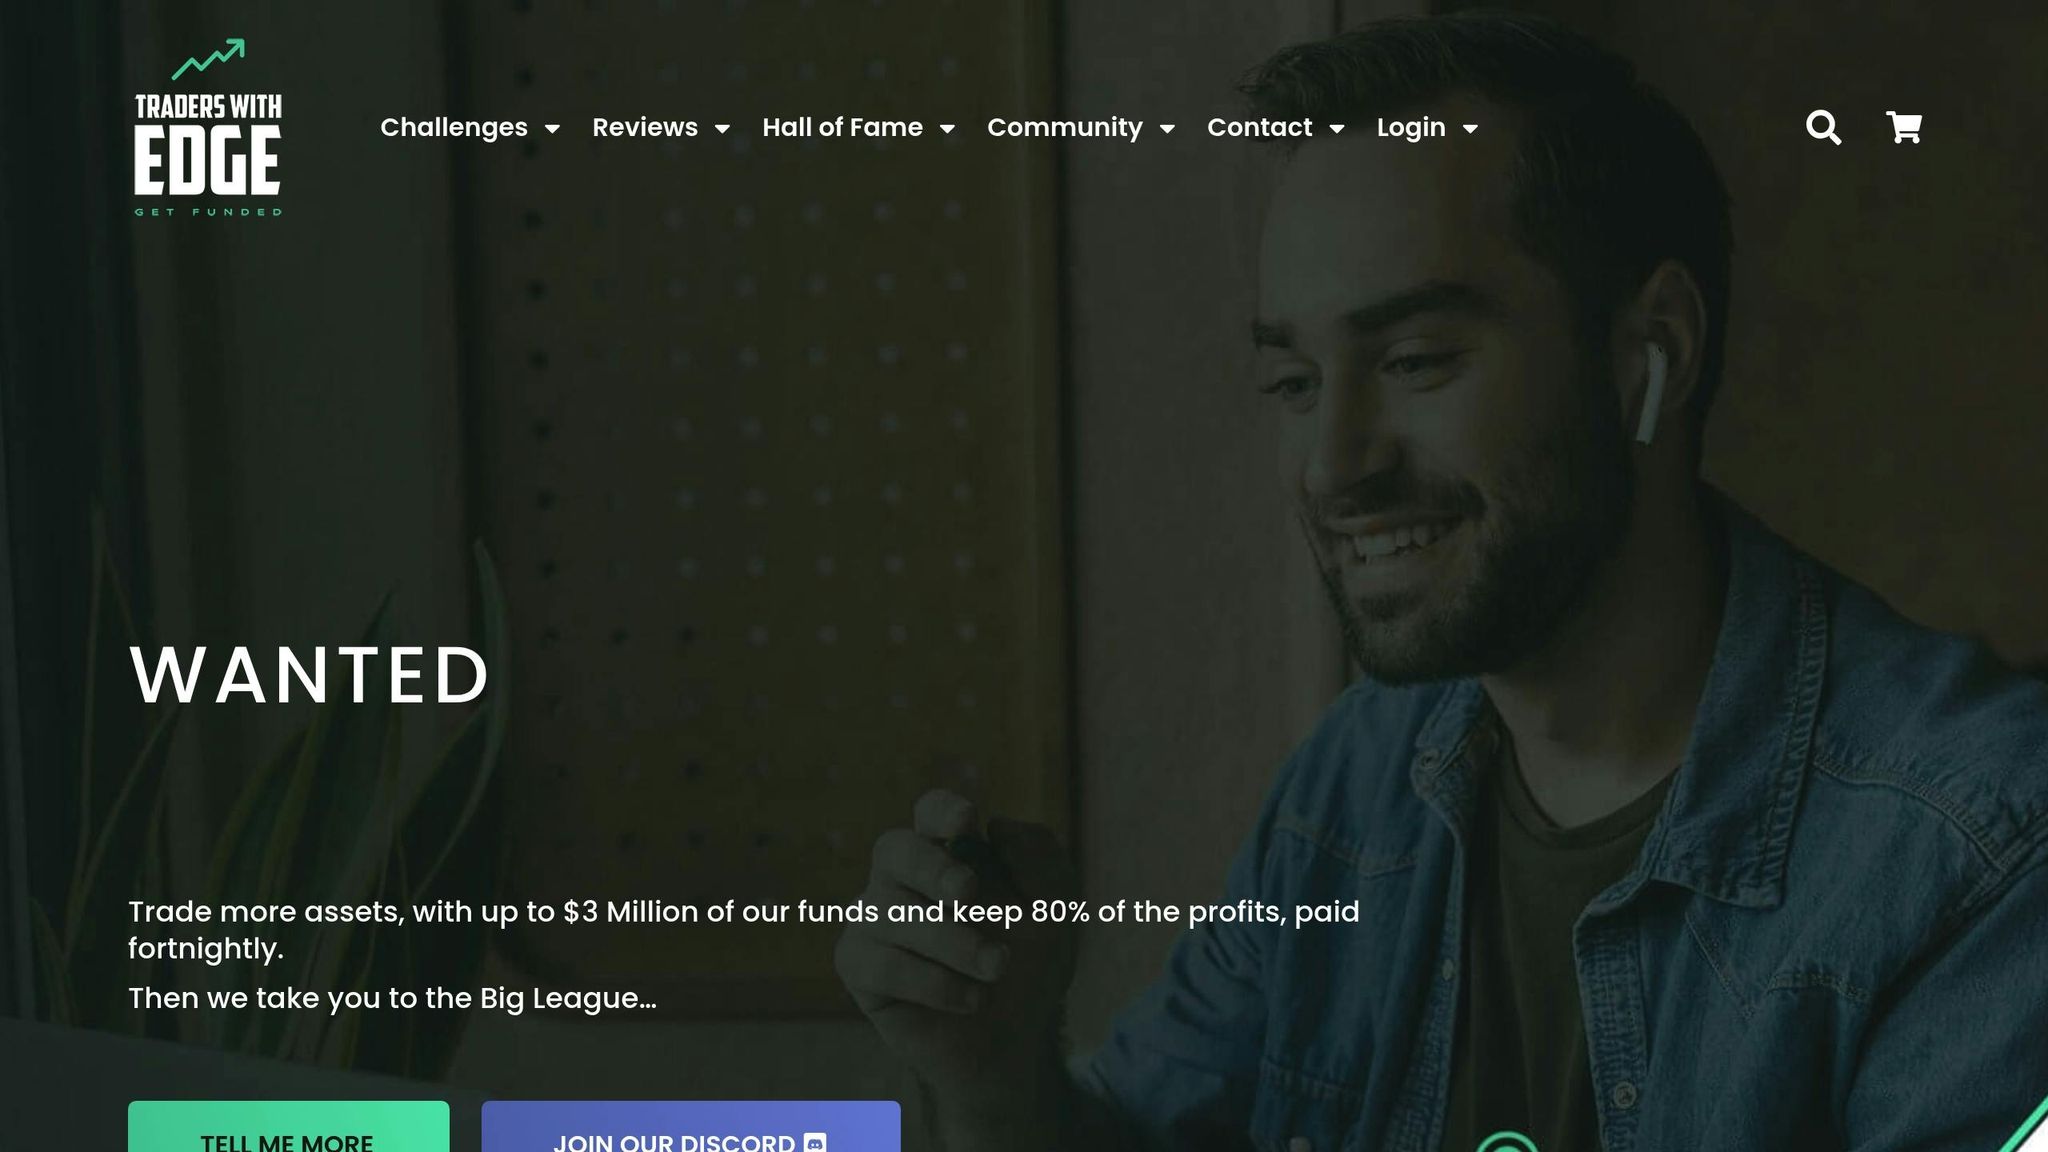This screenshot has width=2048, height=1152.
Task: Go home via Traders With Edge logo
Action: (x=208, y=127)
